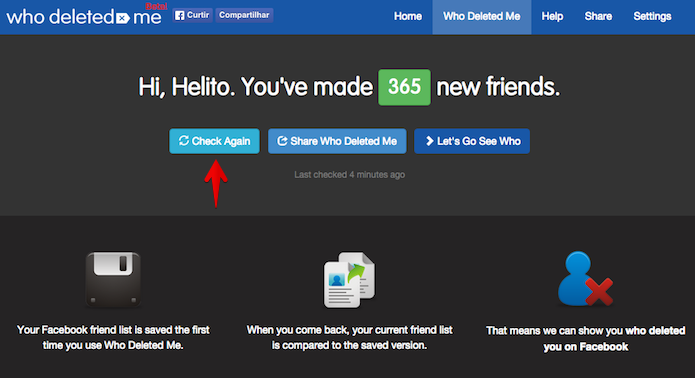Open the Help menu item
Screen dimensions: 695x378
(x=552, y=16)
